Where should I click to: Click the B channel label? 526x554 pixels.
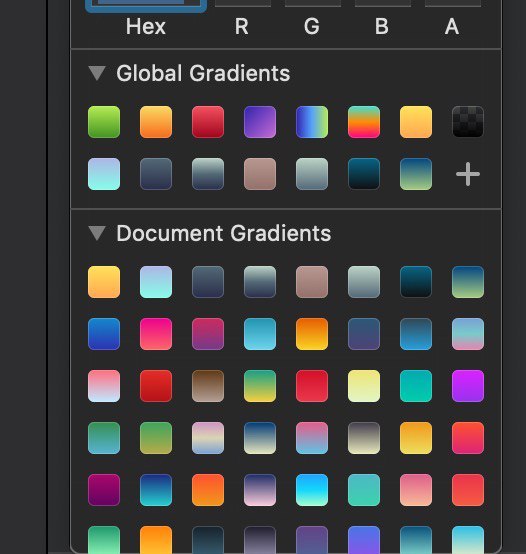click(x=382, y=27)
